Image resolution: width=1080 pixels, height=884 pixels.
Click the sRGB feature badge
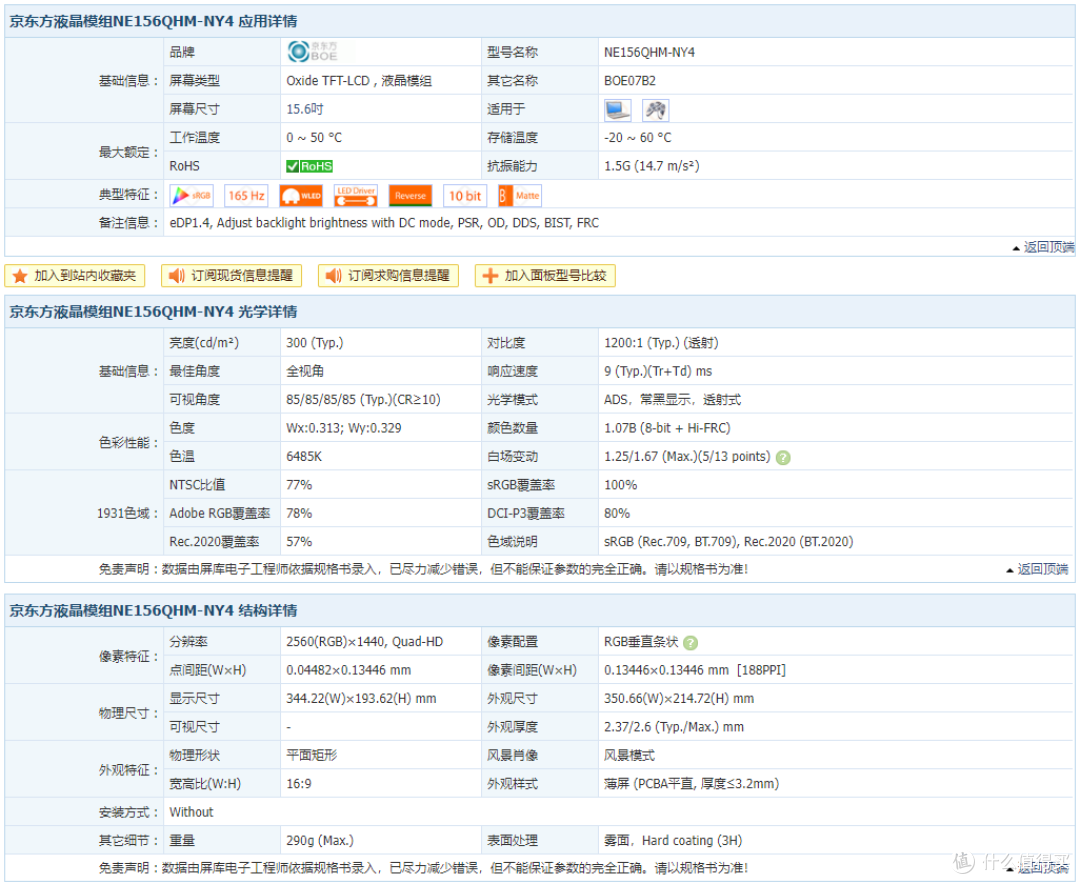191,196
